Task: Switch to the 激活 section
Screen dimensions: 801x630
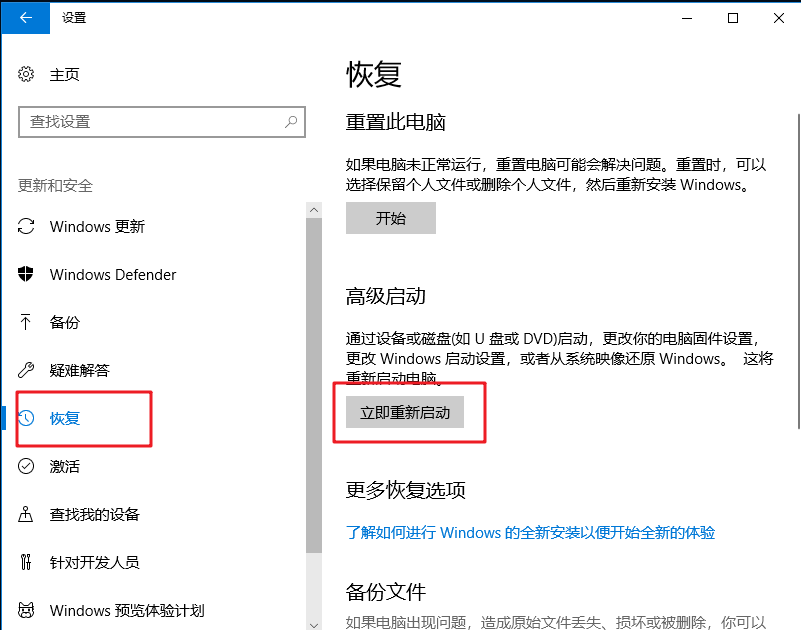Action: point(65,466)
